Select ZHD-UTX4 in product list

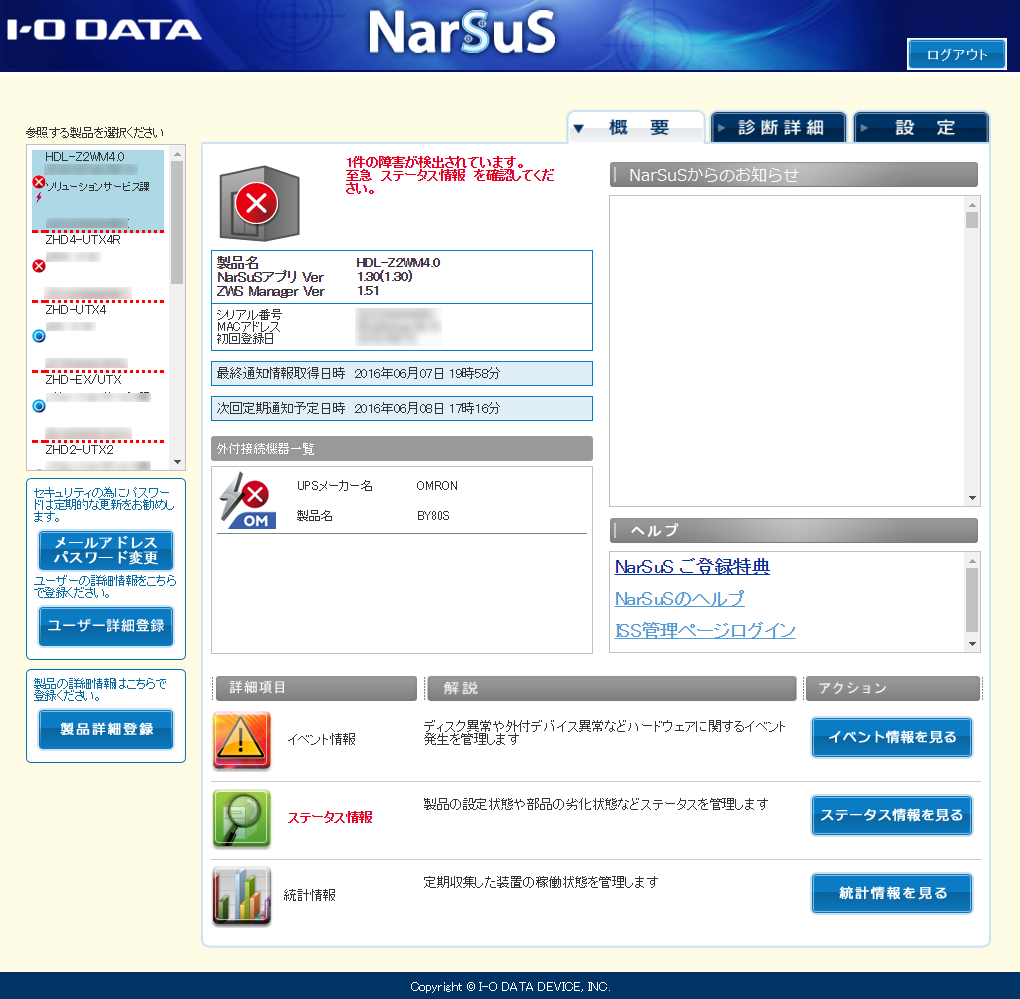click(98, 336)
